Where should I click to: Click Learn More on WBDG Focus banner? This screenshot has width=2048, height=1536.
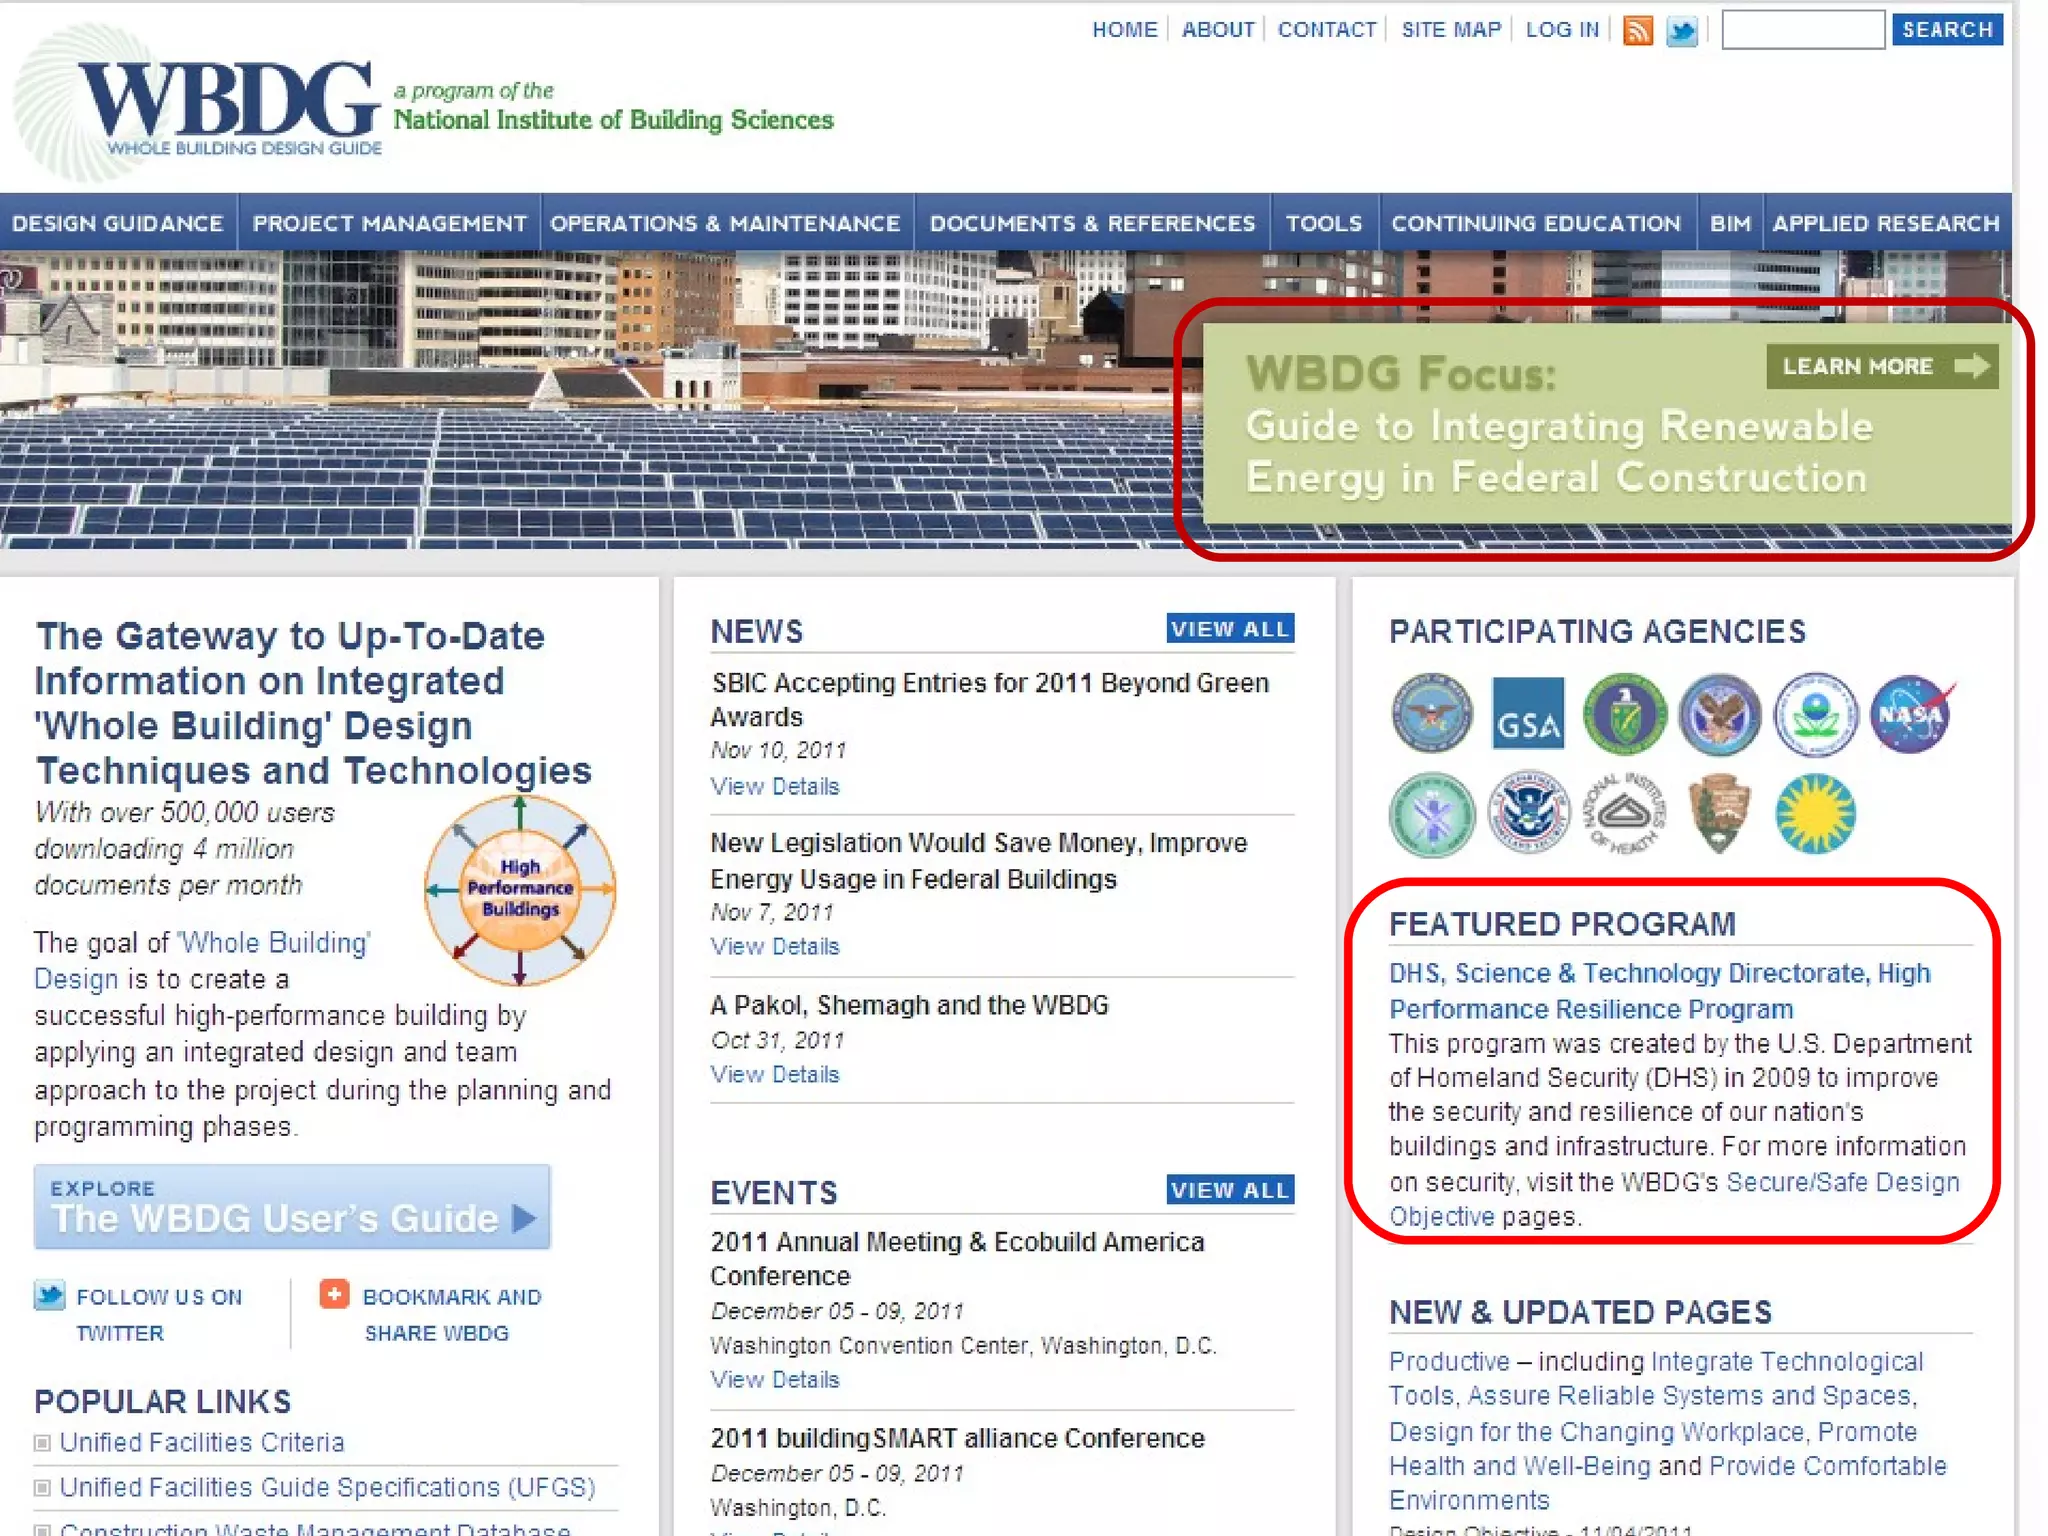pos(1881,367)
